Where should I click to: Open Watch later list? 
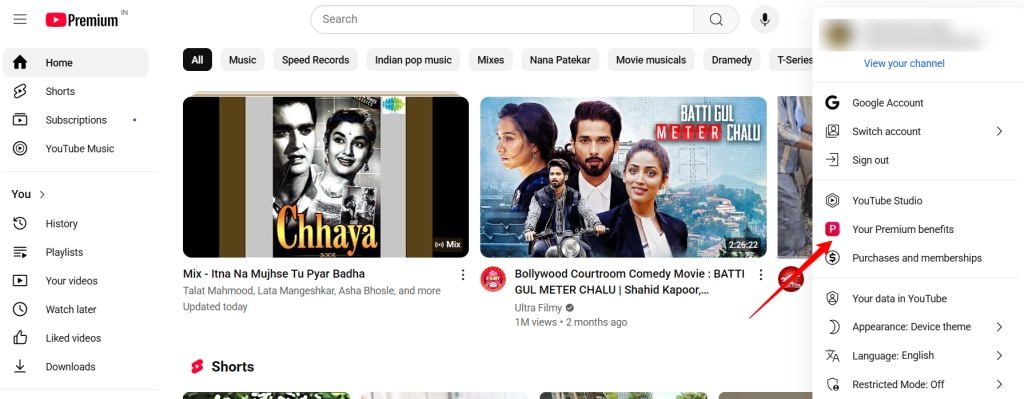tap(76, 310)
